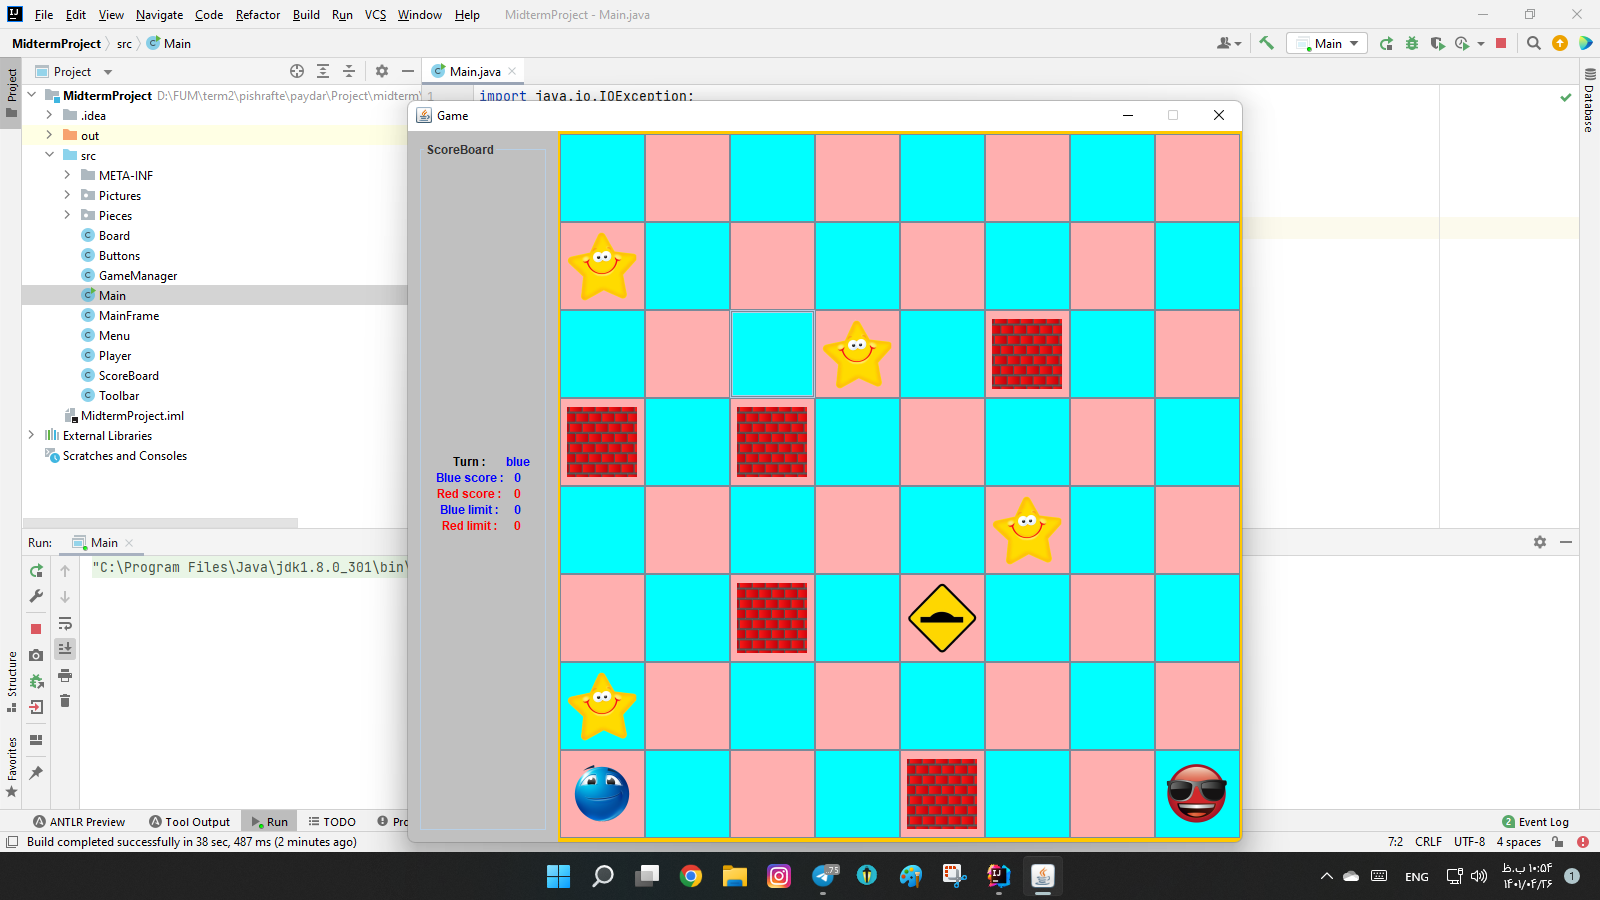
Task: Collapse the src folder in project tree
Action: click(x=49, y=155)
